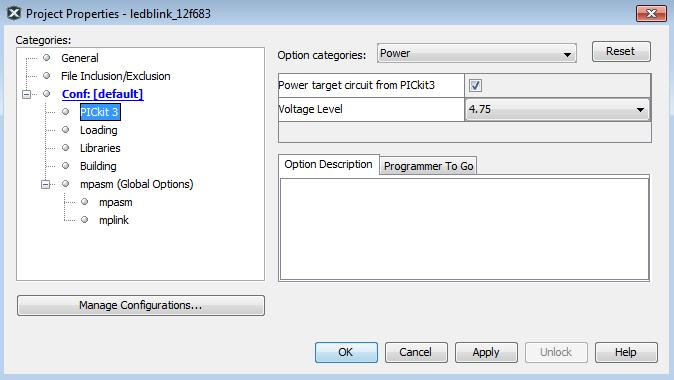This screenshot has width=674, height=380.
Task: Click inside the Option Description text area
Action: [464, 229]
